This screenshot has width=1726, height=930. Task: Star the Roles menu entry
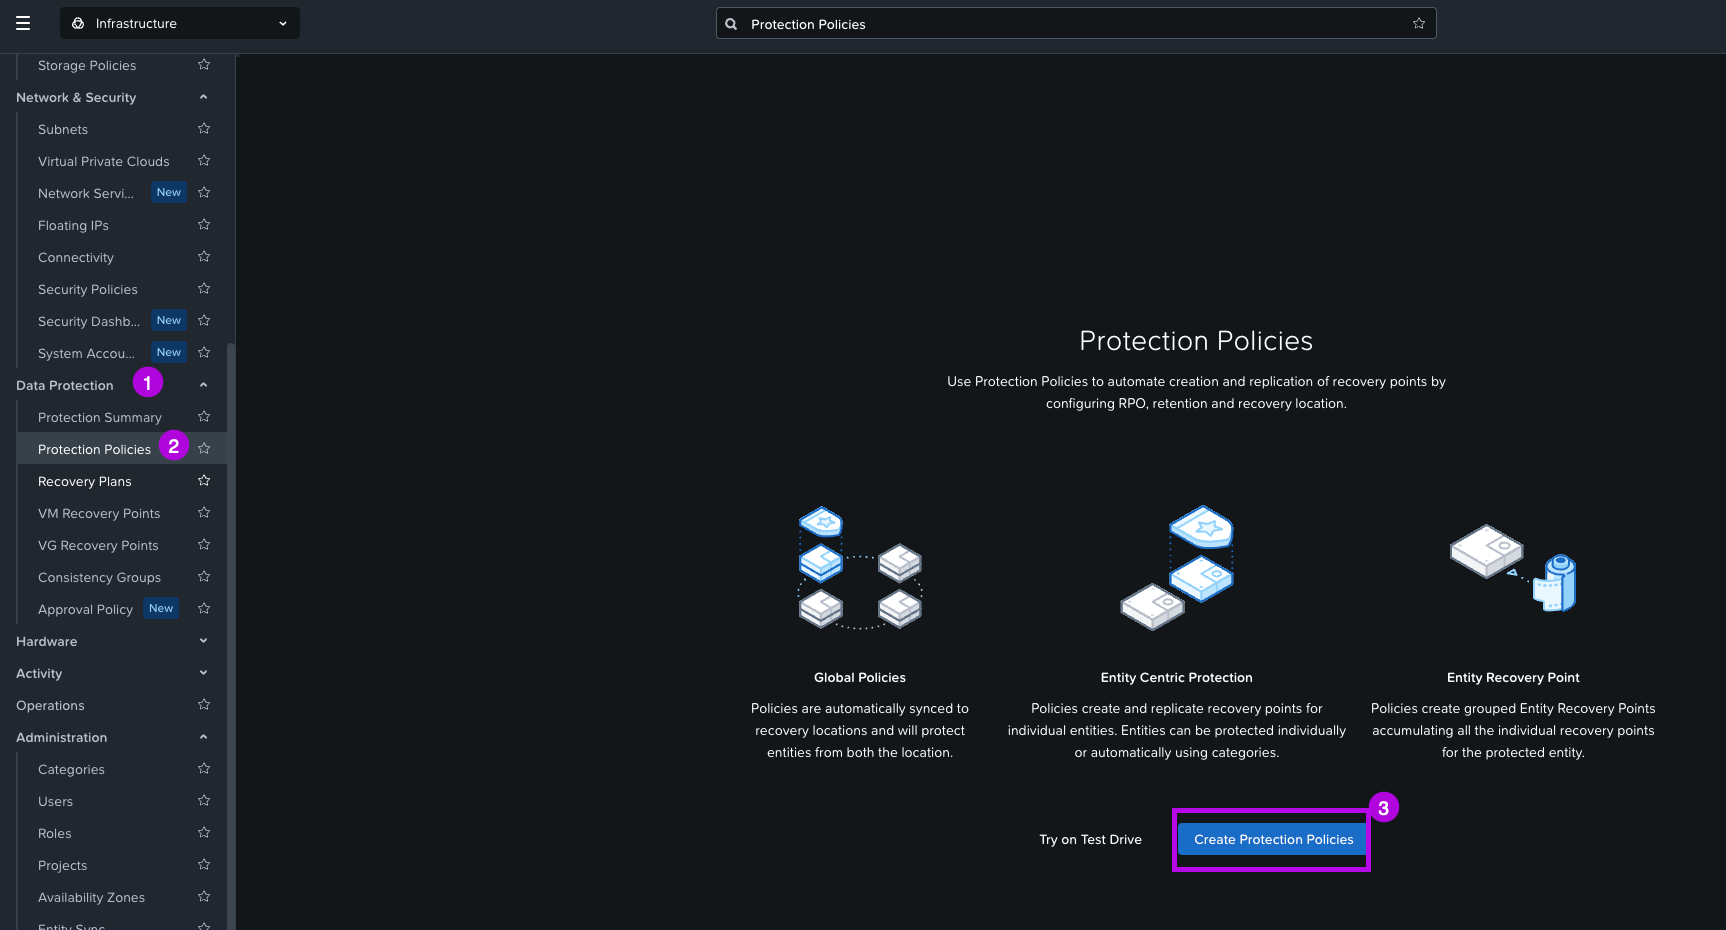pos(204,833)
